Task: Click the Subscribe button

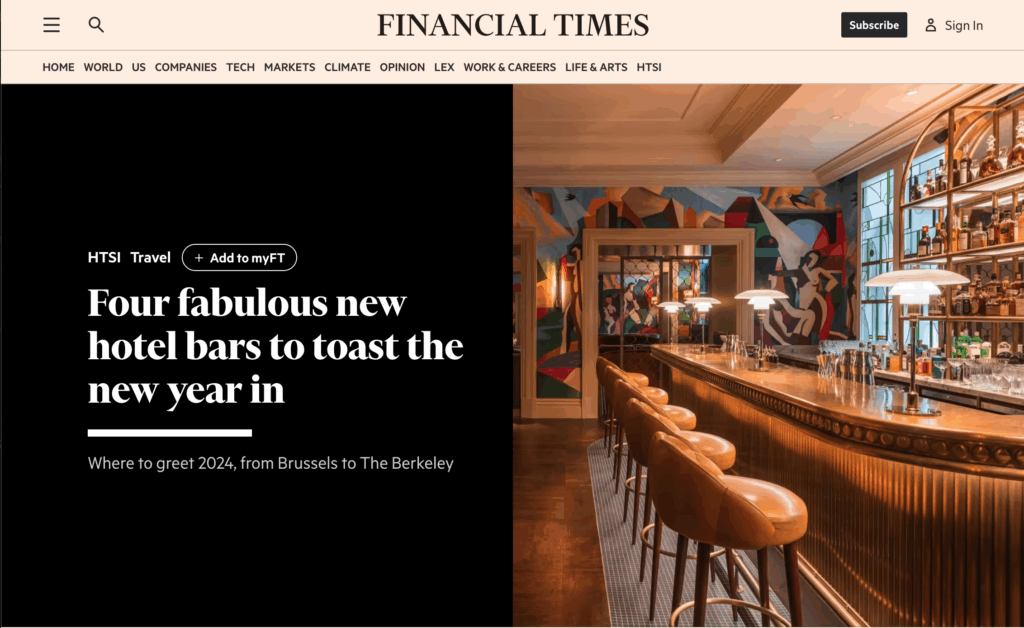Action: tap(874, 25)
